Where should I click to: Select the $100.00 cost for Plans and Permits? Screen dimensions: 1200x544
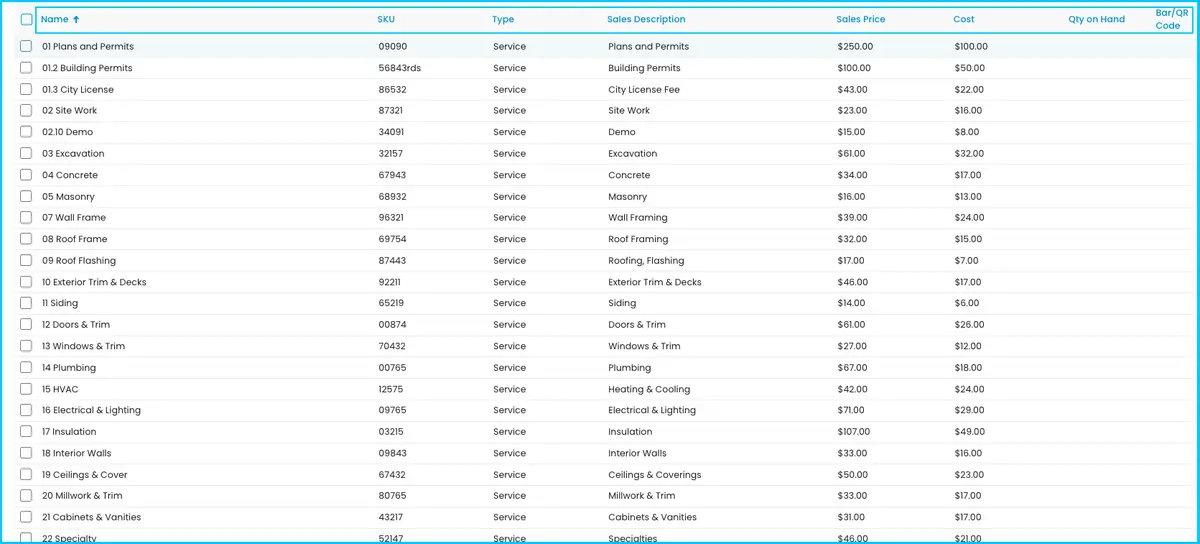[x=971, y=46]
